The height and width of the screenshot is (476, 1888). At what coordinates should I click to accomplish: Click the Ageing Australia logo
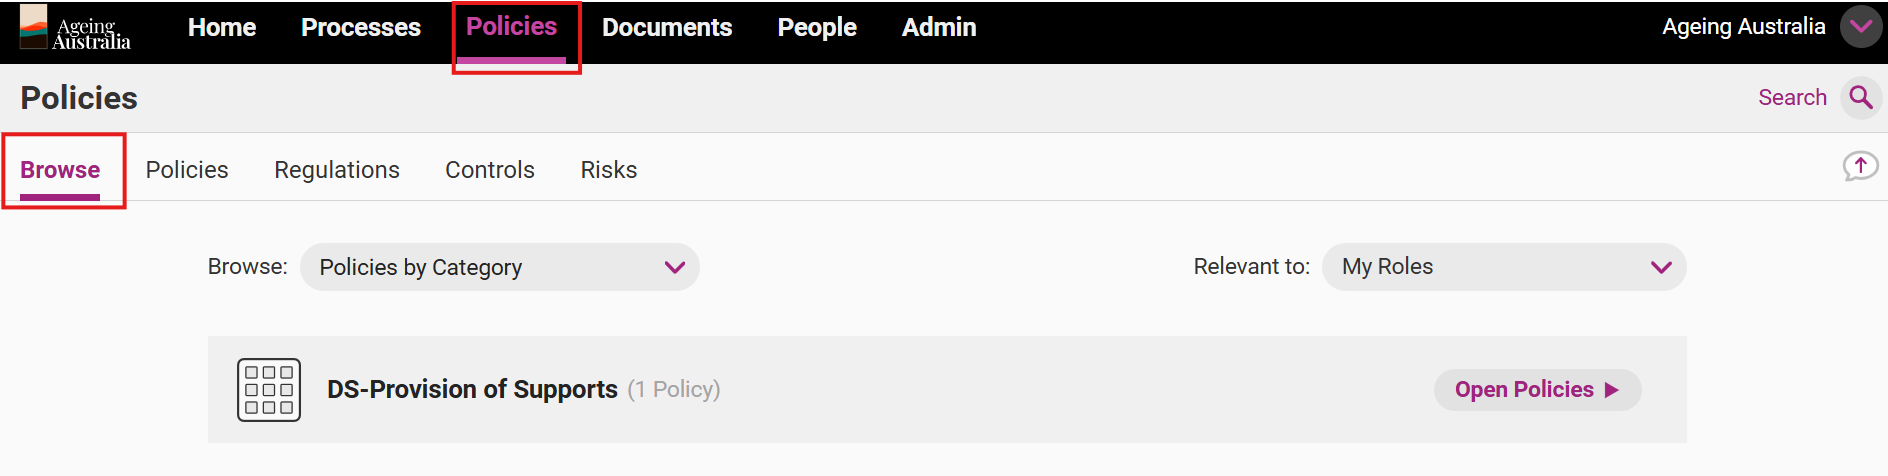[75, 28]
